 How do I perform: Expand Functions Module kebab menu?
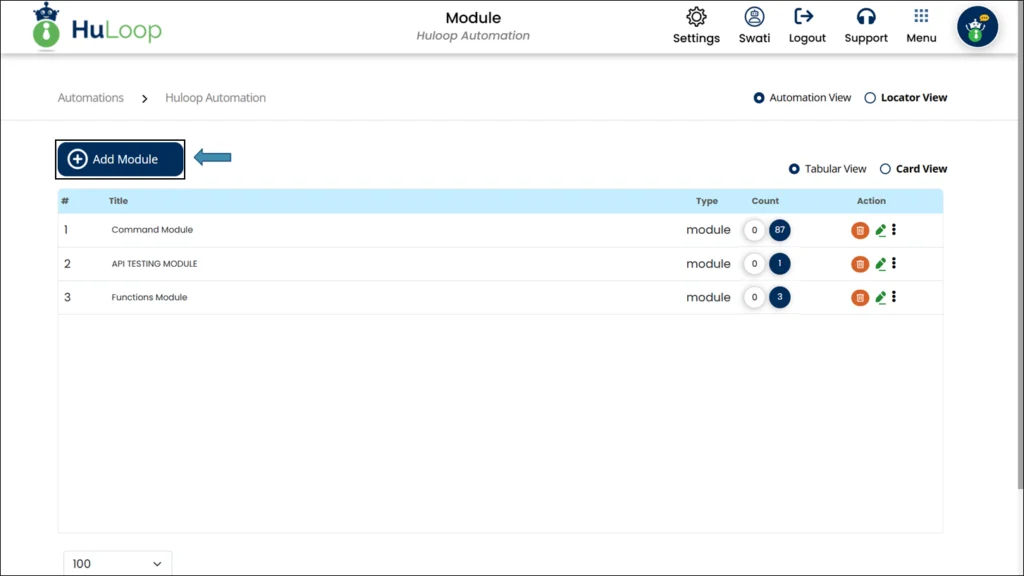point(895,297)
